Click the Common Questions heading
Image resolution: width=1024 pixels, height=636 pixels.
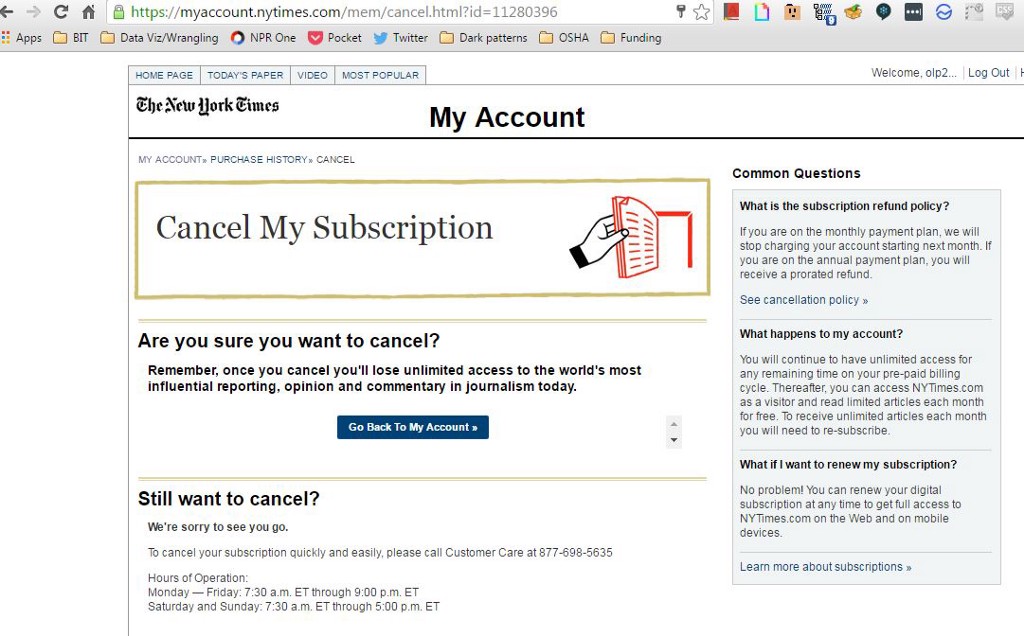[x=796, y=174]
